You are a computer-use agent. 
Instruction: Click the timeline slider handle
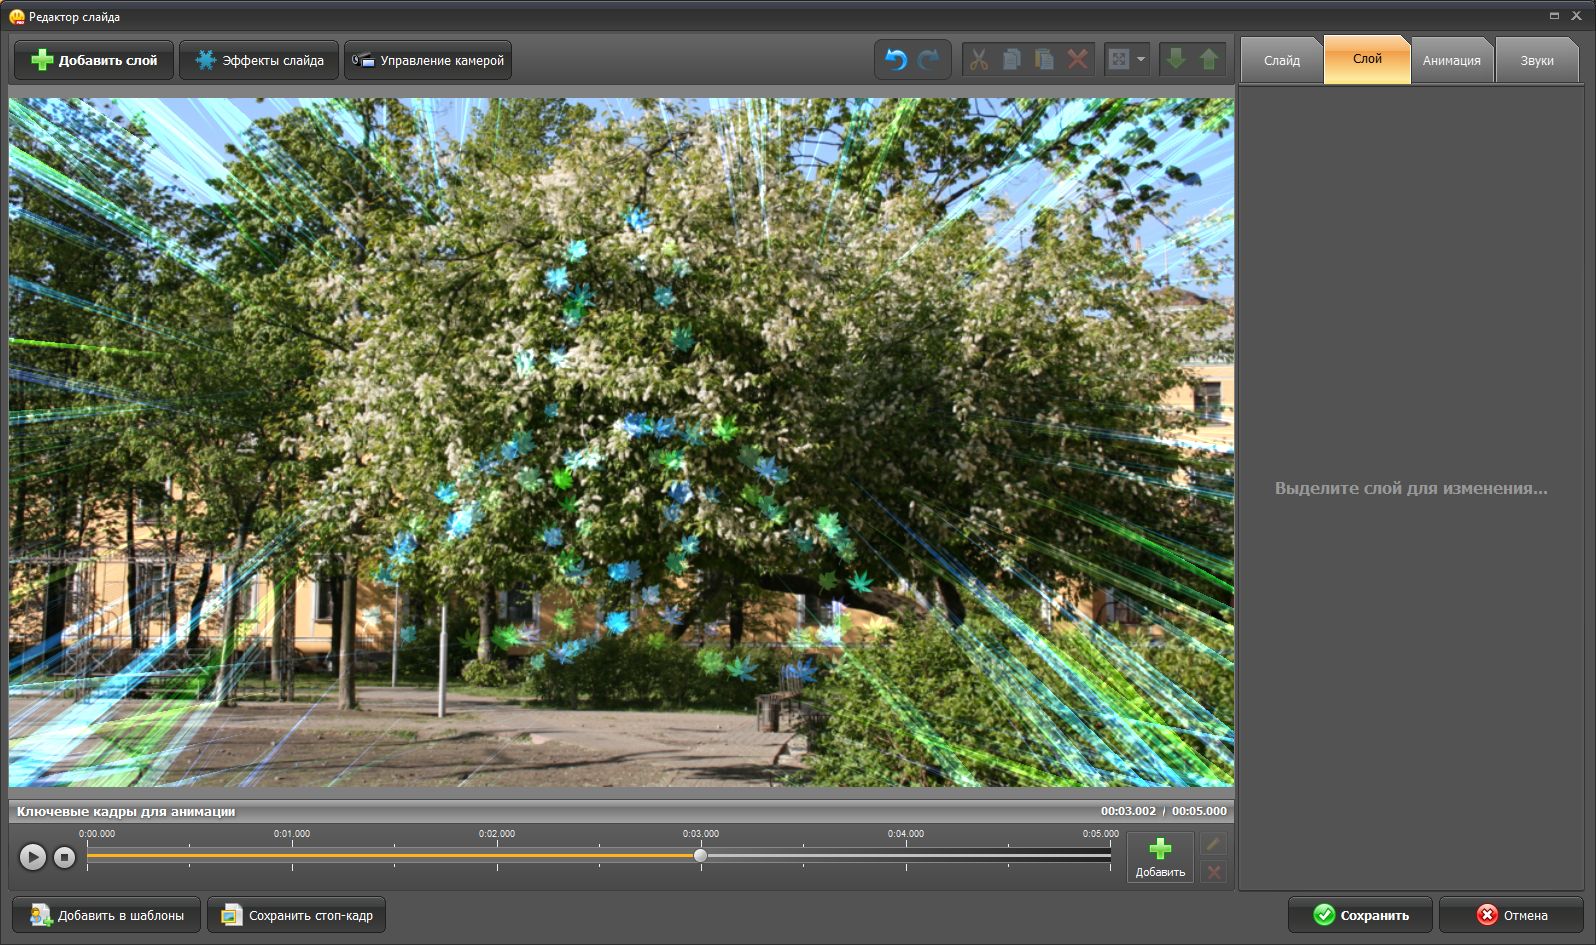click(700, 856)
